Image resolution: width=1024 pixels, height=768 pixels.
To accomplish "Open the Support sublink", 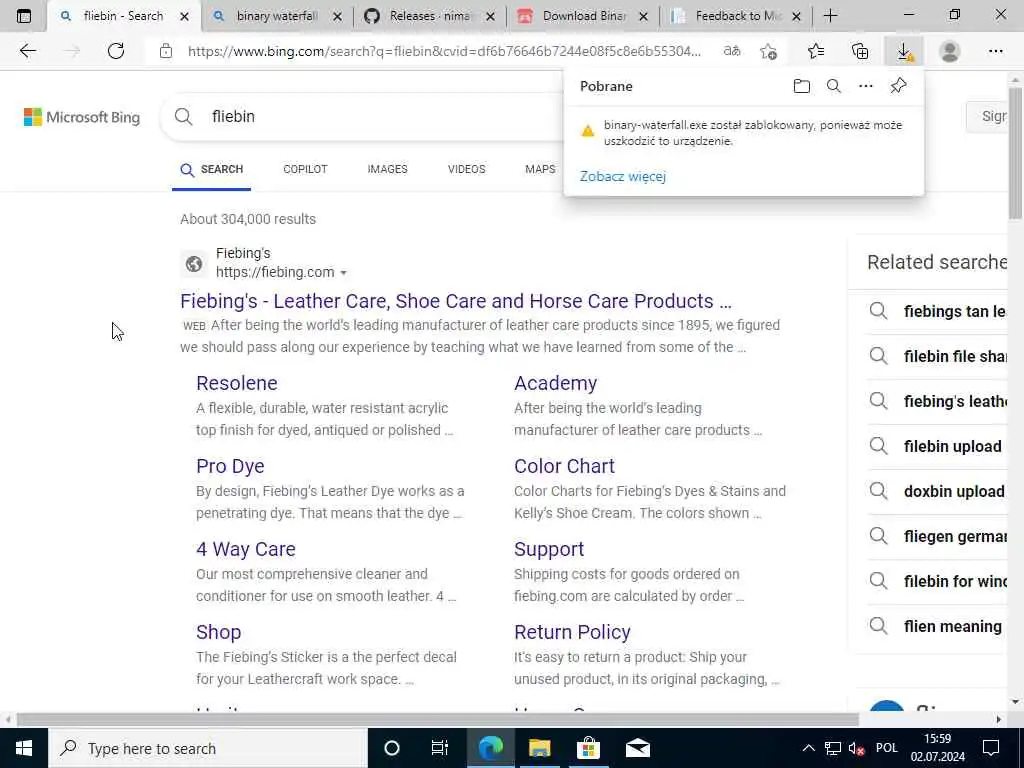I will (x=549, y=549).
